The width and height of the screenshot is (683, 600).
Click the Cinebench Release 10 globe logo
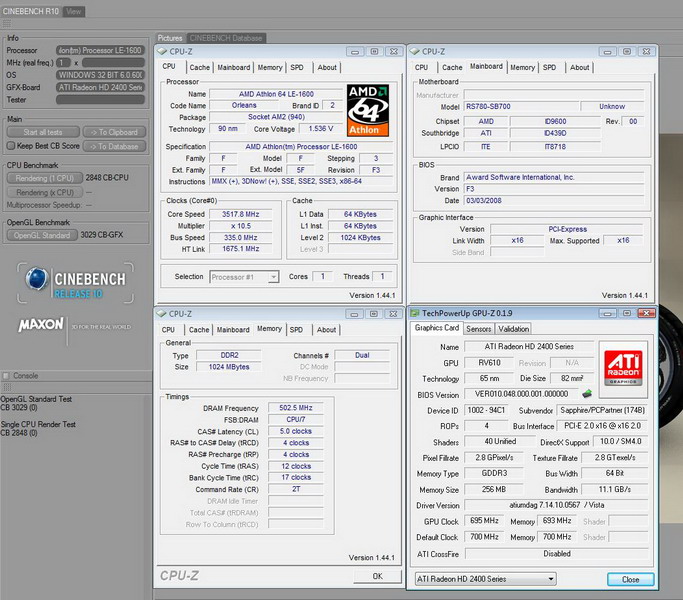tap(37, 278)
